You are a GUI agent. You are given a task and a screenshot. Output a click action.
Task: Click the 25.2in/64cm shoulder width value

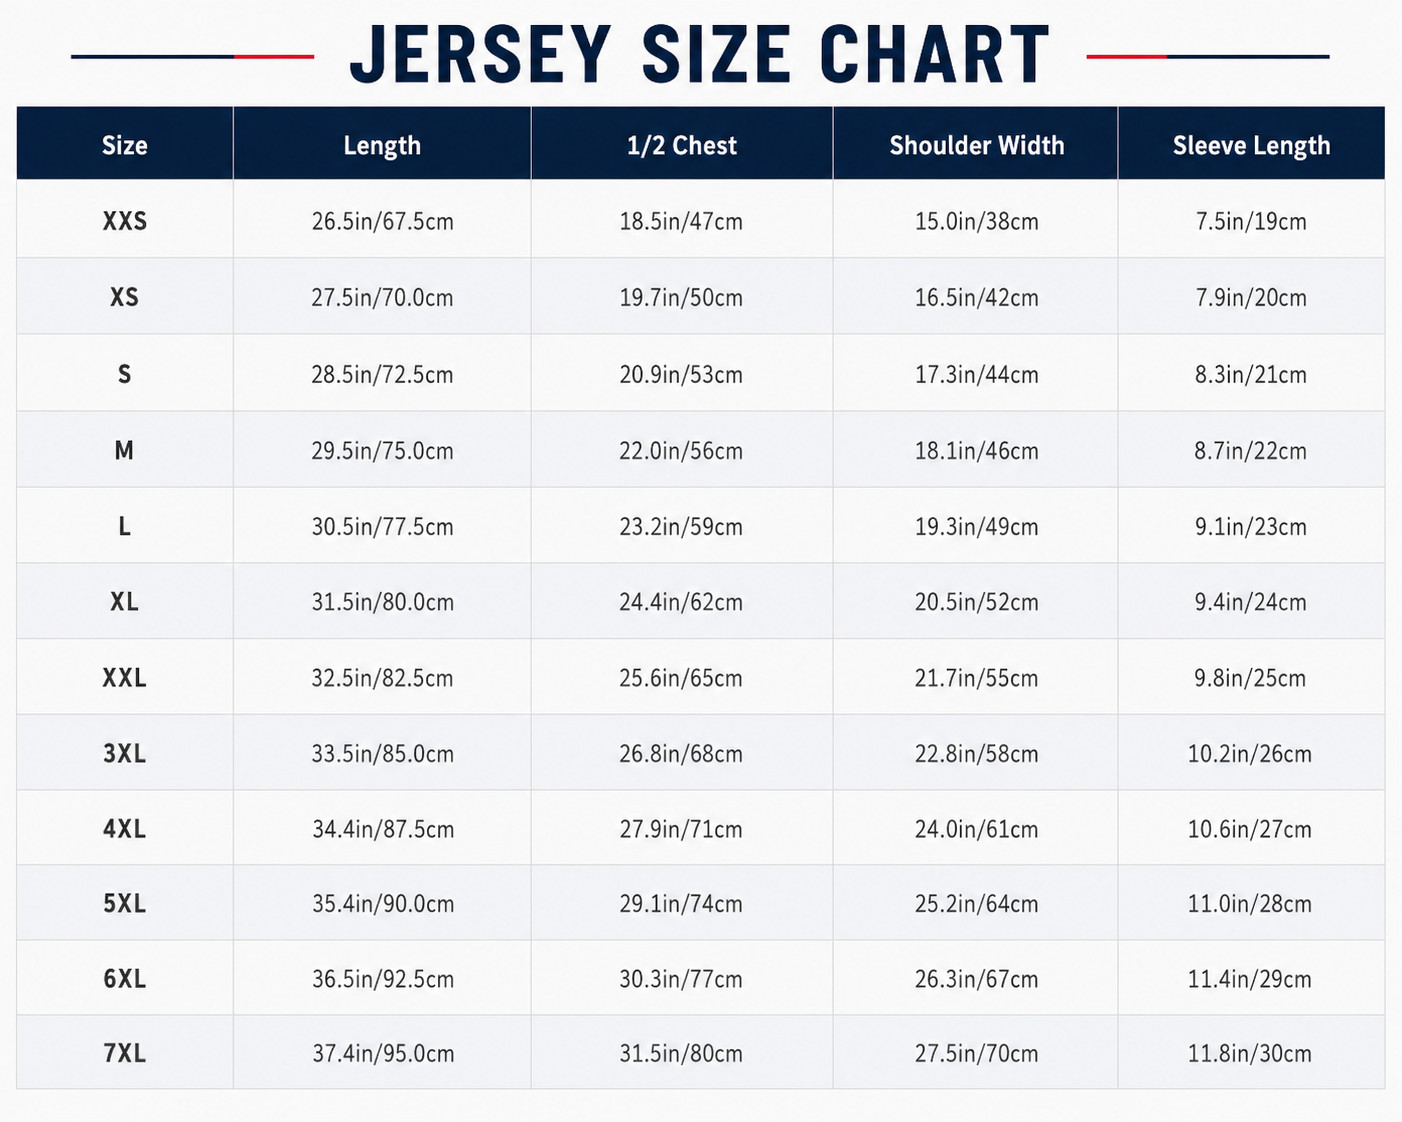[x=977, y=904]
